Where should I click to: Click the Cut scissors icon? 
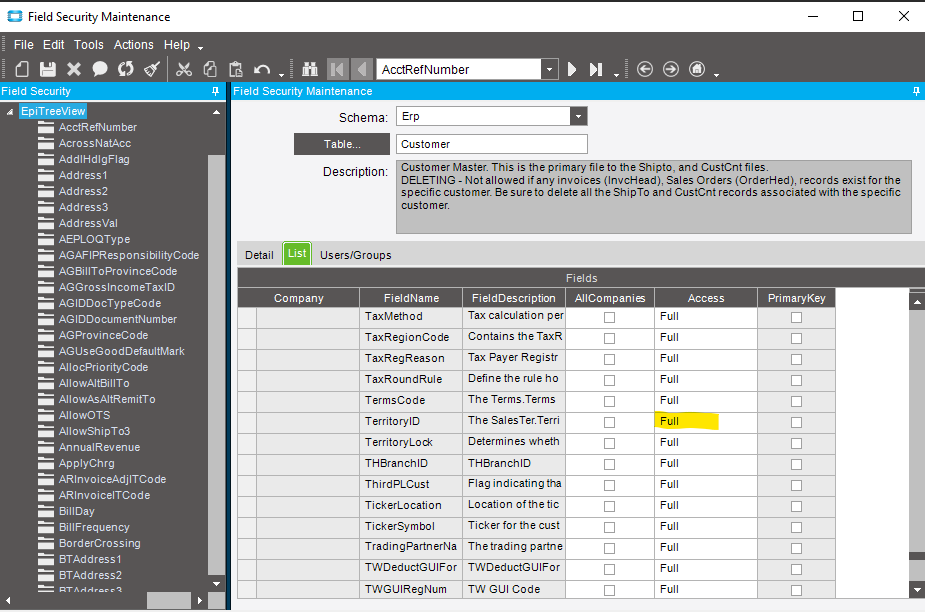183,69
